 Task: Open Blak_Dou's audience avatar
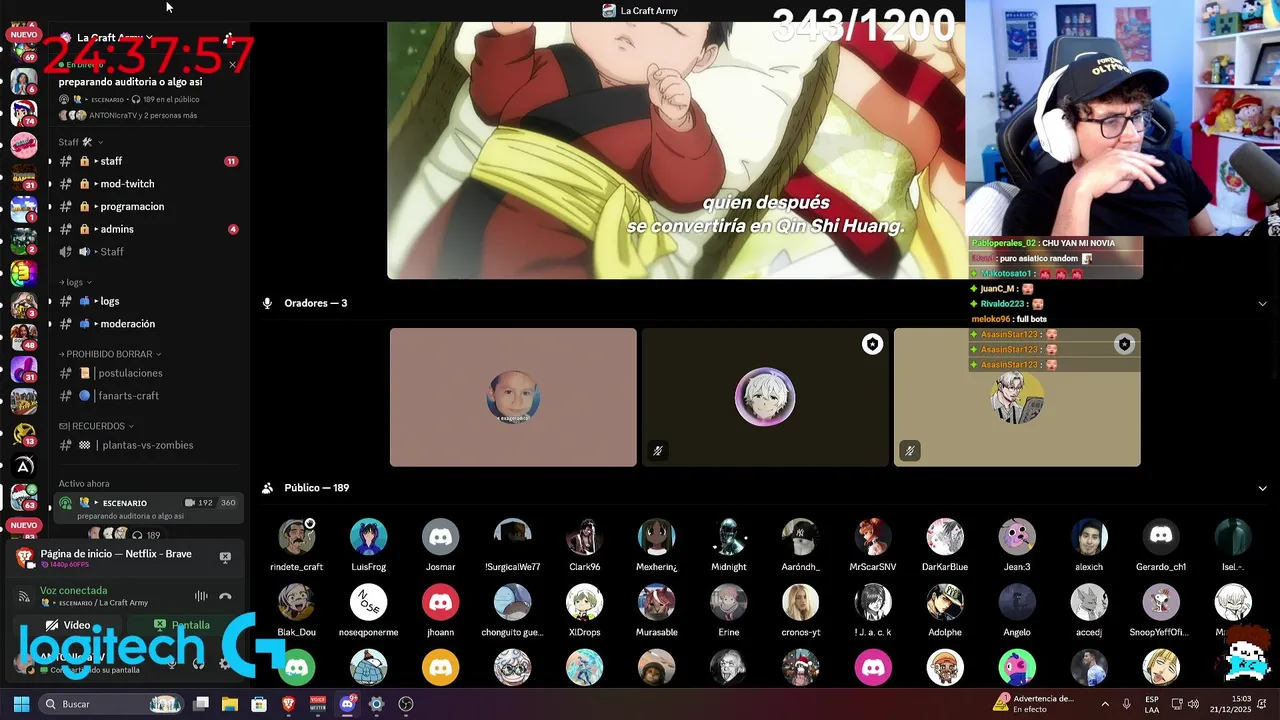[297, 603]
